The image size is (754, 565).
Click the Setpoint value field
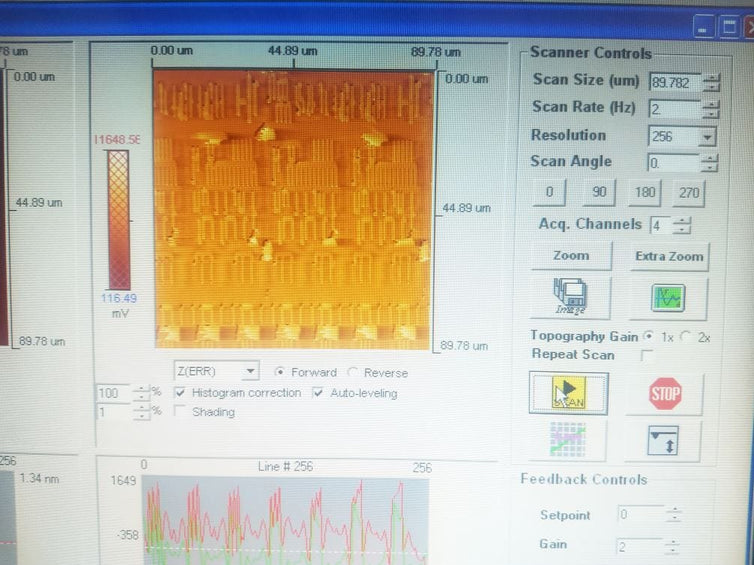point(641,515)
